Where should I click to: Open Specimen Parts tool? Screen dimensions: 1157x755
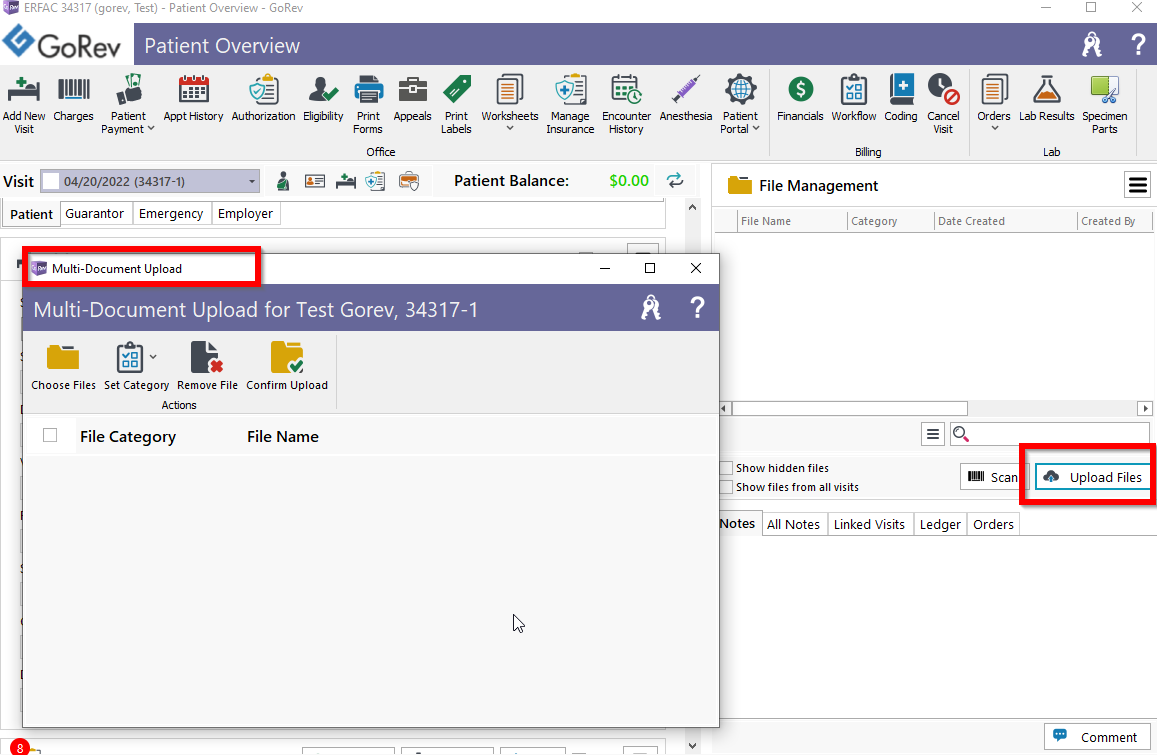tap(1105, 104)
